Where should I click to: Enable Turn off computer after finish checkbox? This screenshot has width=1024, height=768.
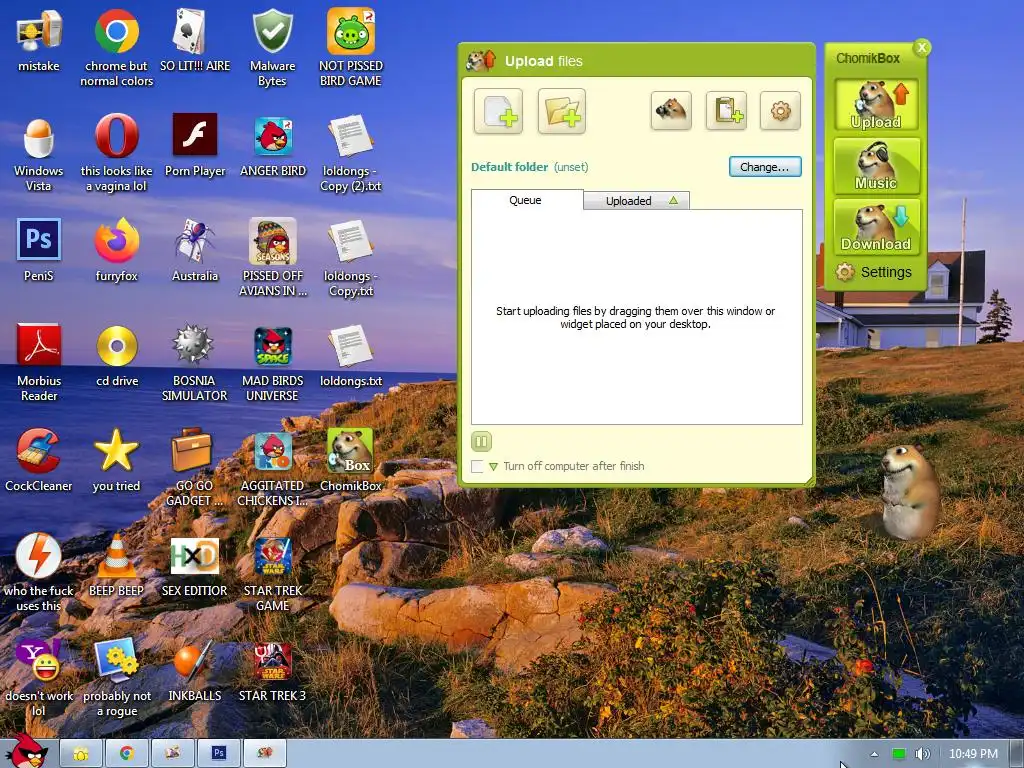click(x=477, y=466)
